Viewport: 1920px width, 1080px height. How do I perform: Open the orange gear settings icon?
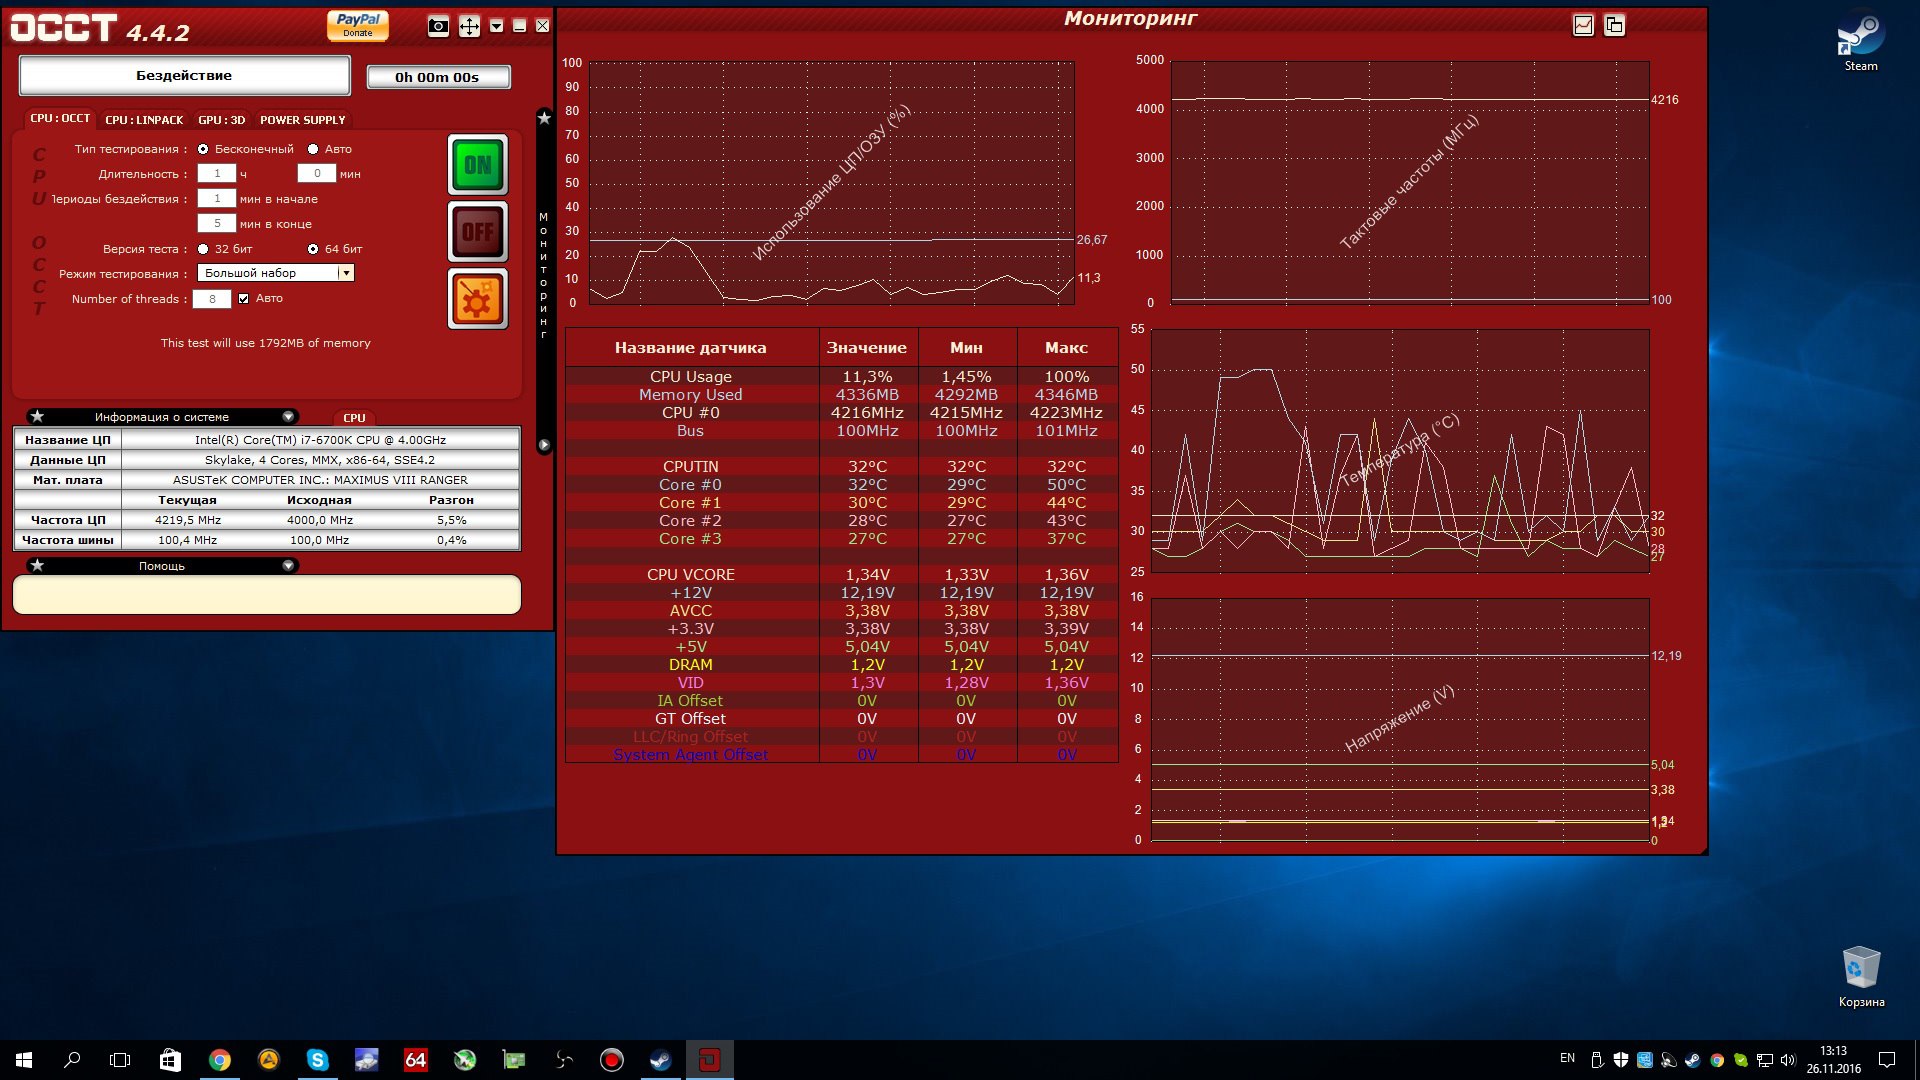click(477, 299)
